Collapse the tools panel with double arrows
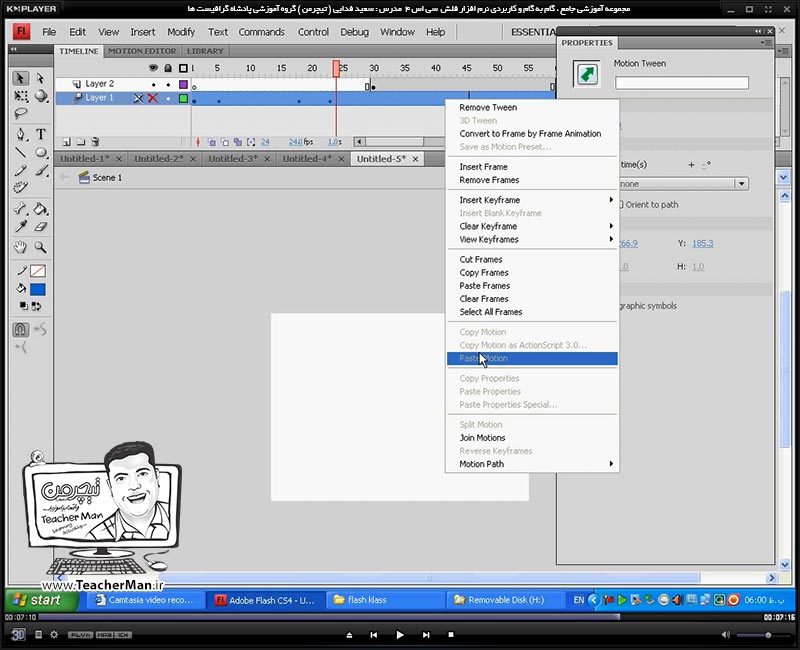This screenshot has height=650, width=800. point(14,49)
